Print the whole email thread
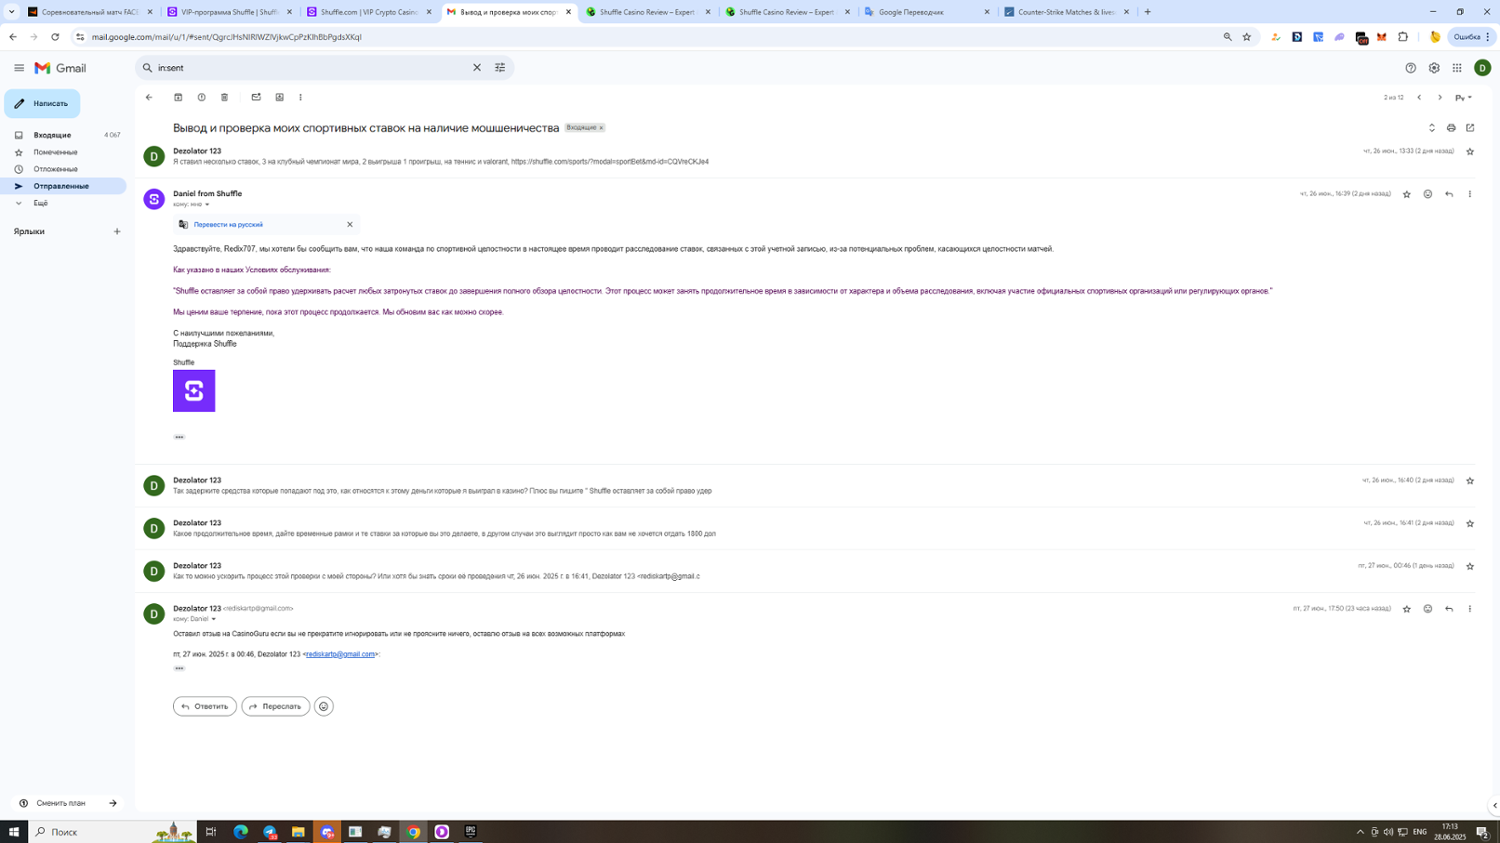The height and width of the screenshot is (843, 1500). 1451,128
